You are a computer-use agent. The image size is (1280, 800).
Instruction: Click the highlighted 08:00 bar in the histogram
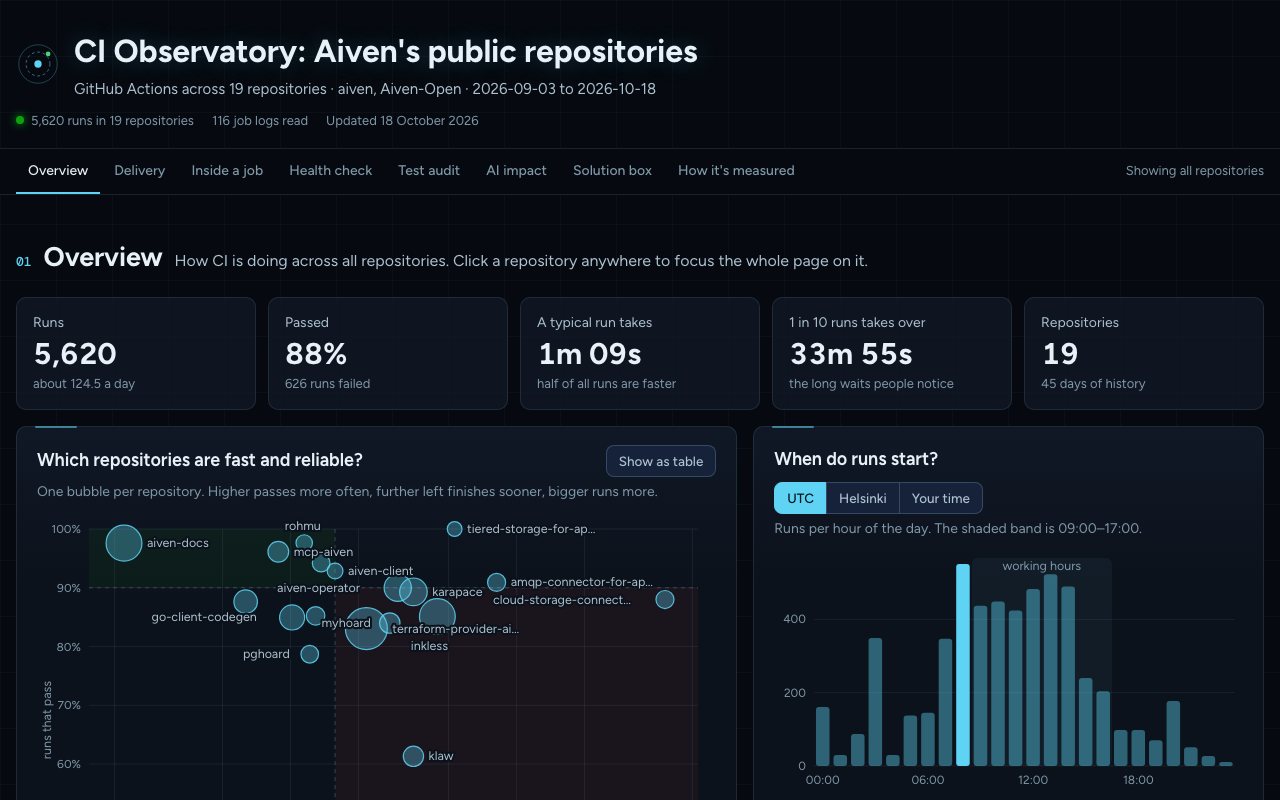(x=963, y=665)
